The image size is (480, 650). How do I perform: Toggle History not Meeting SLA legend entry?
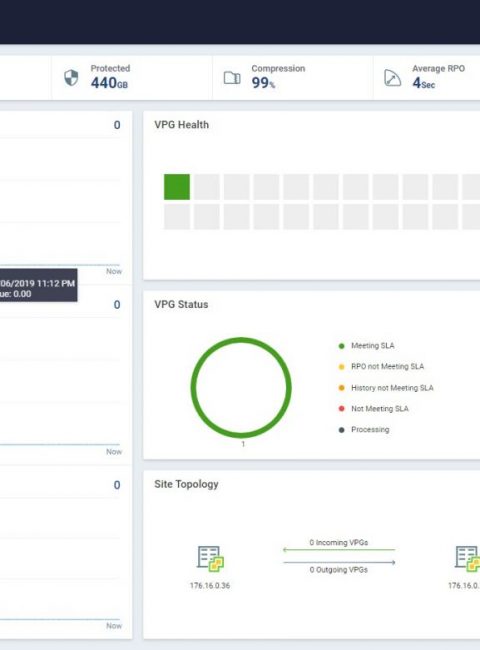point(386,388)
